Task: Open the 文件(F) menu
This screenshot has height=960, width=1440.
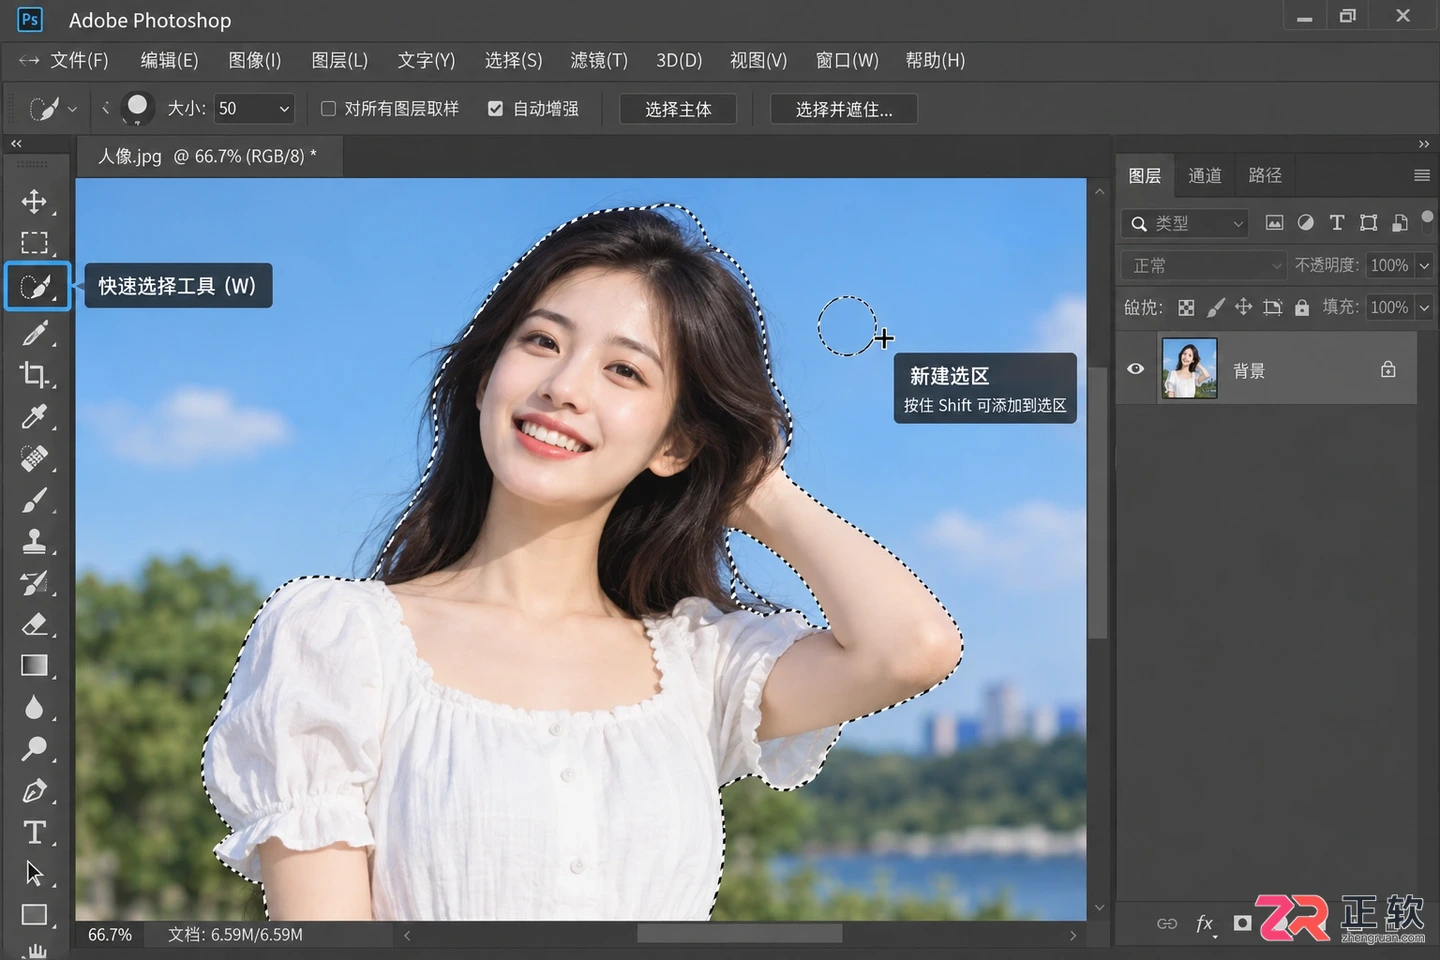Action: [79, 60]
